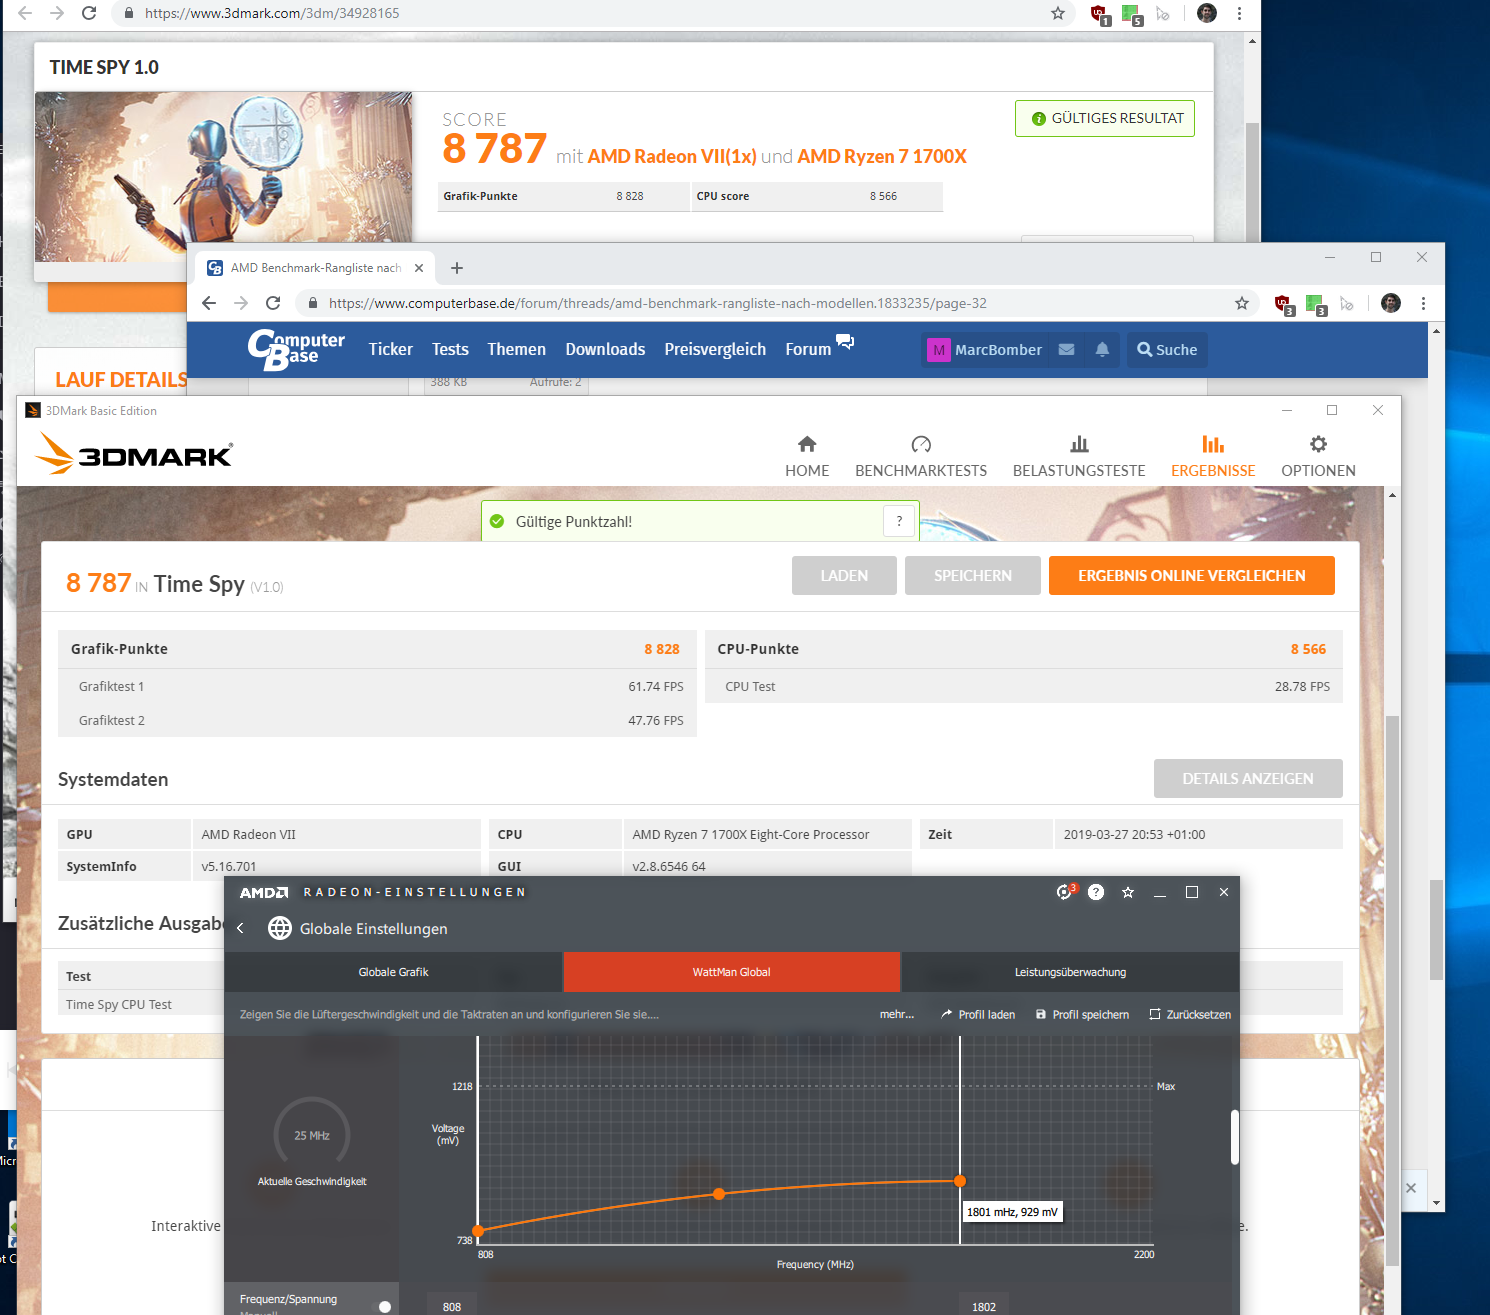Click uBlock extension icon in top browser
Image resolution: width=1490 pixels, height=1315 pixels.
tap(1100, 14)
